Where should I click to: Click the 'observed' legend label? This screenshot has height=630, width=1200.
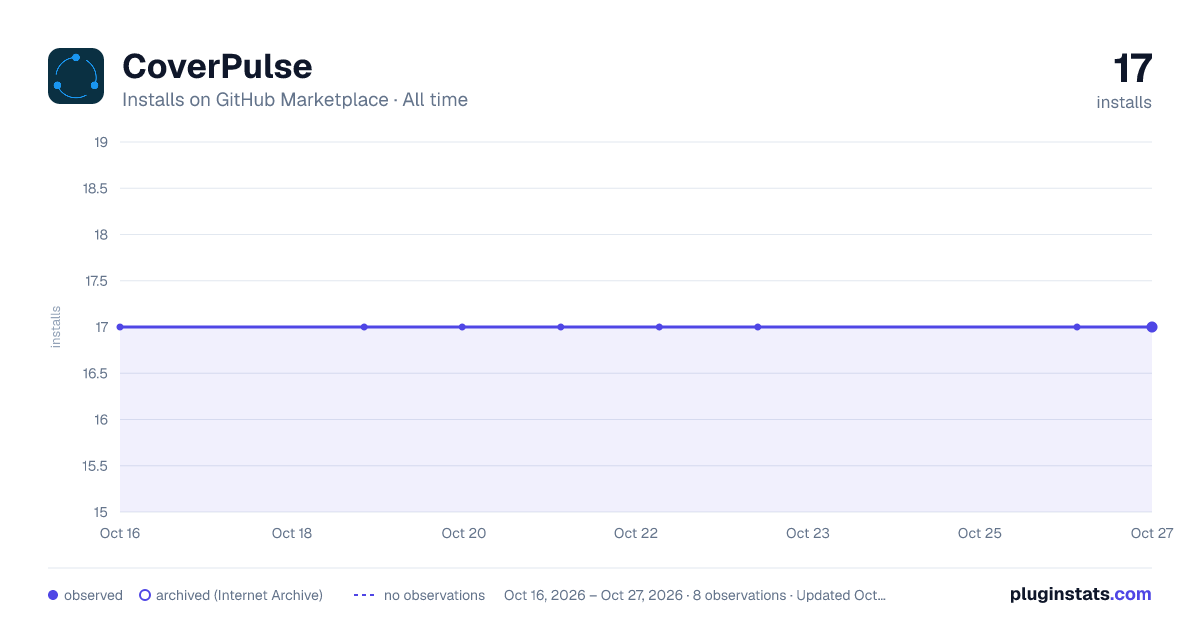click(93, 595)
